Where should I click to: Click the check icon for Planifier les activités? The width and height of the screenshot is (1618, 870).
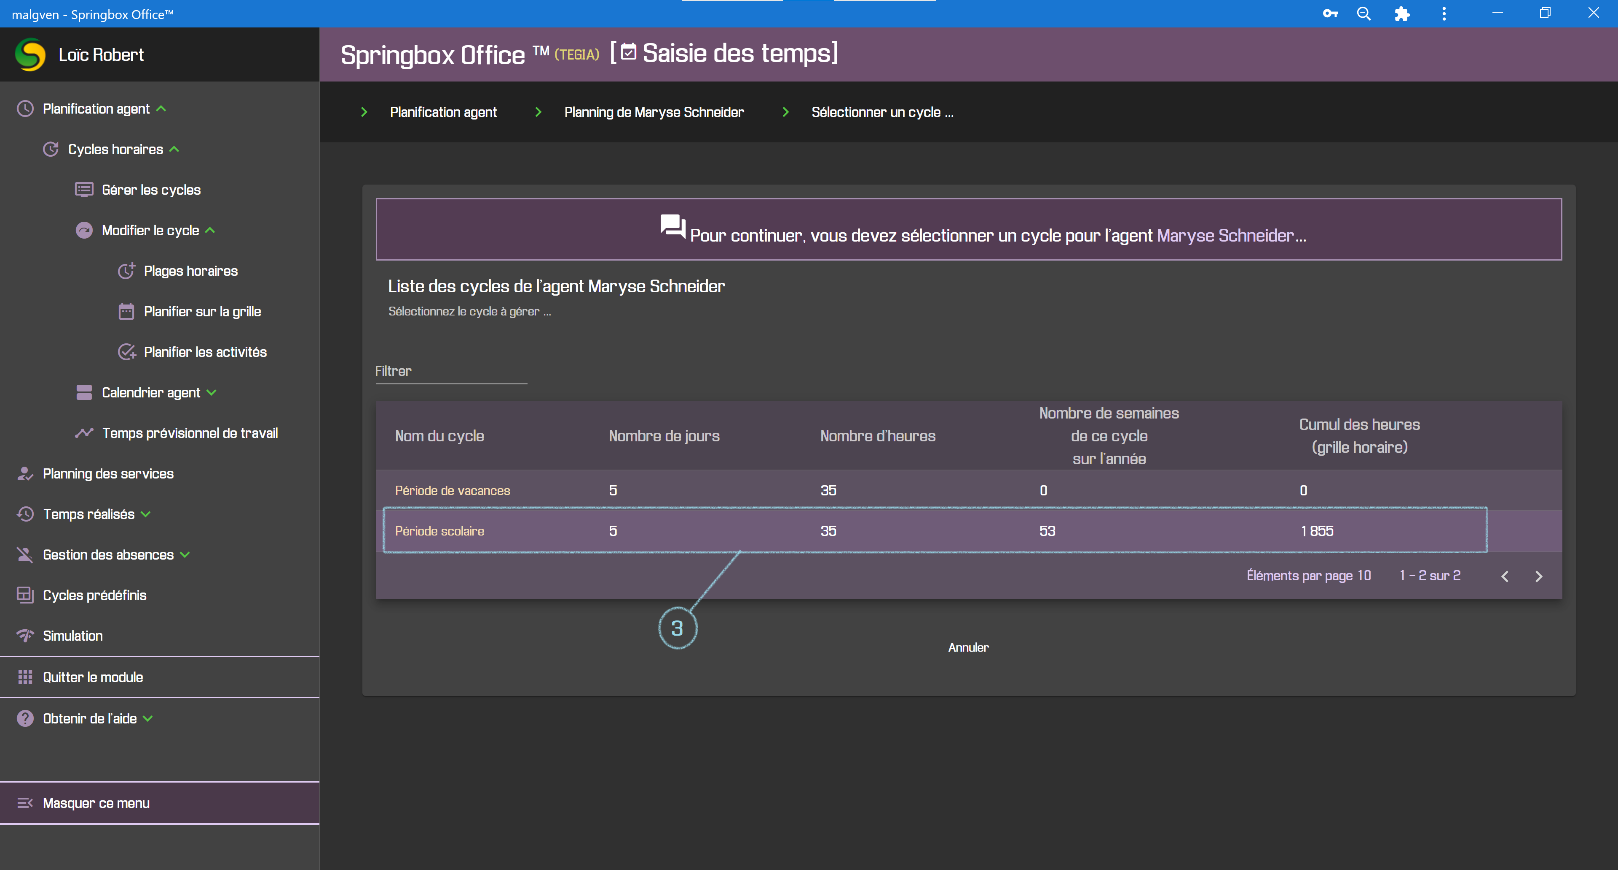[x=127, y=352]
